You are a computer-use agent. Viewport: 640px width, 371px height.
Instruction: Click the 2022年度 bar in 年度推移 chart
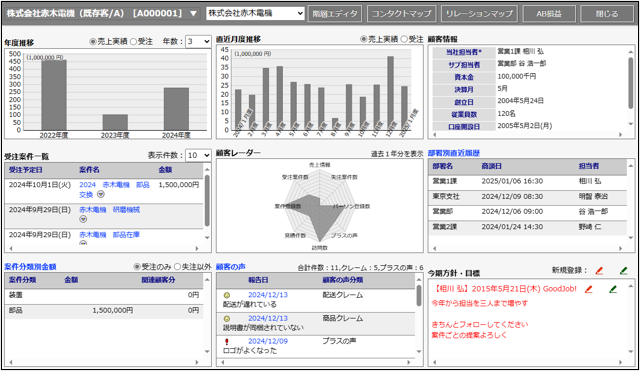coord(53,95)
